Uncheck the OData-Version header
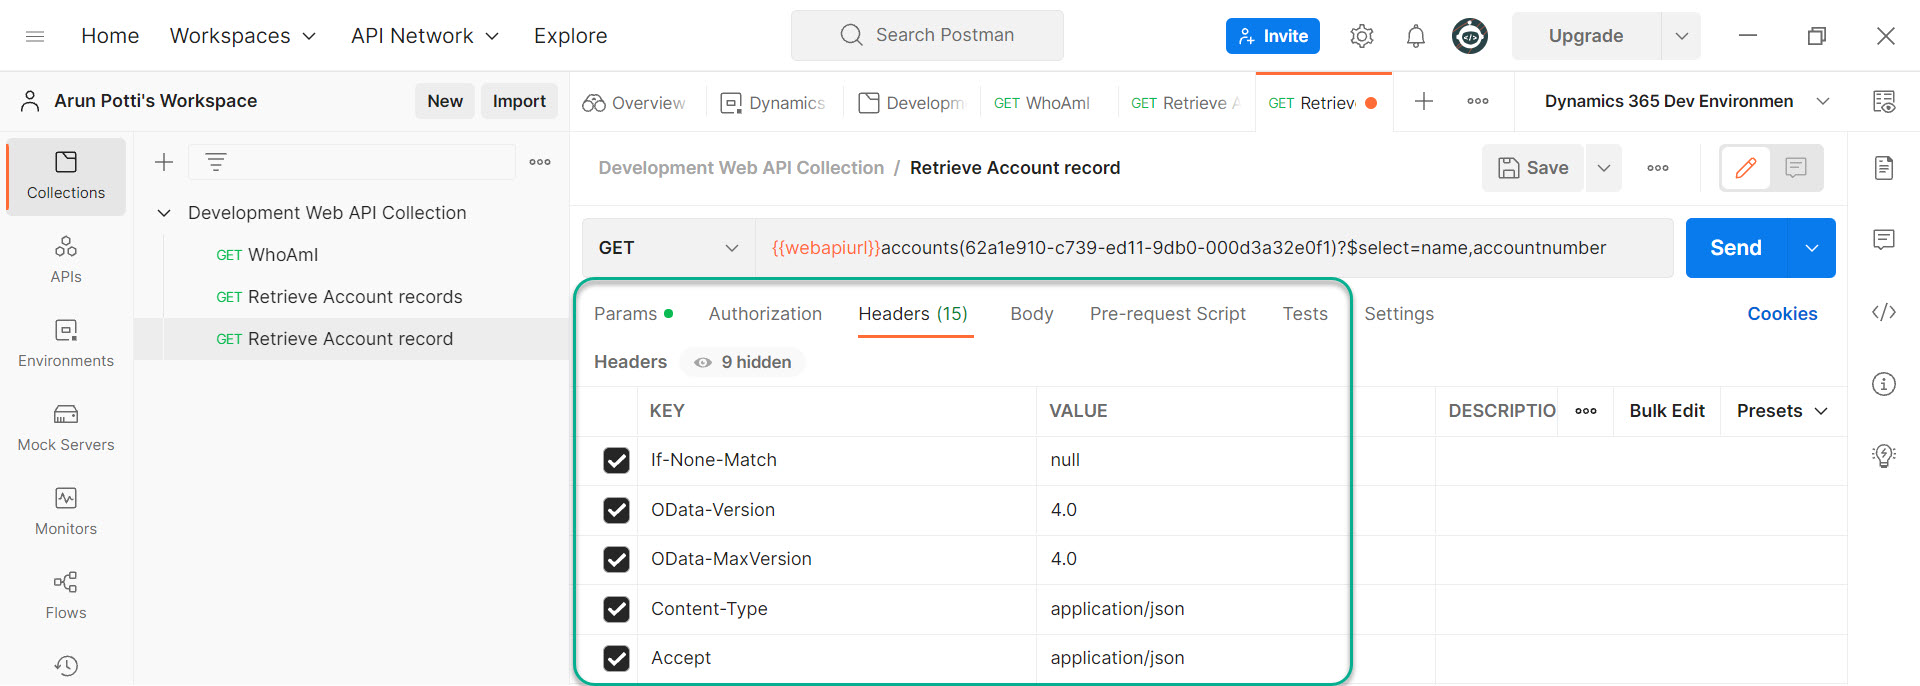The image size is (1920, 686). point(617,510)
